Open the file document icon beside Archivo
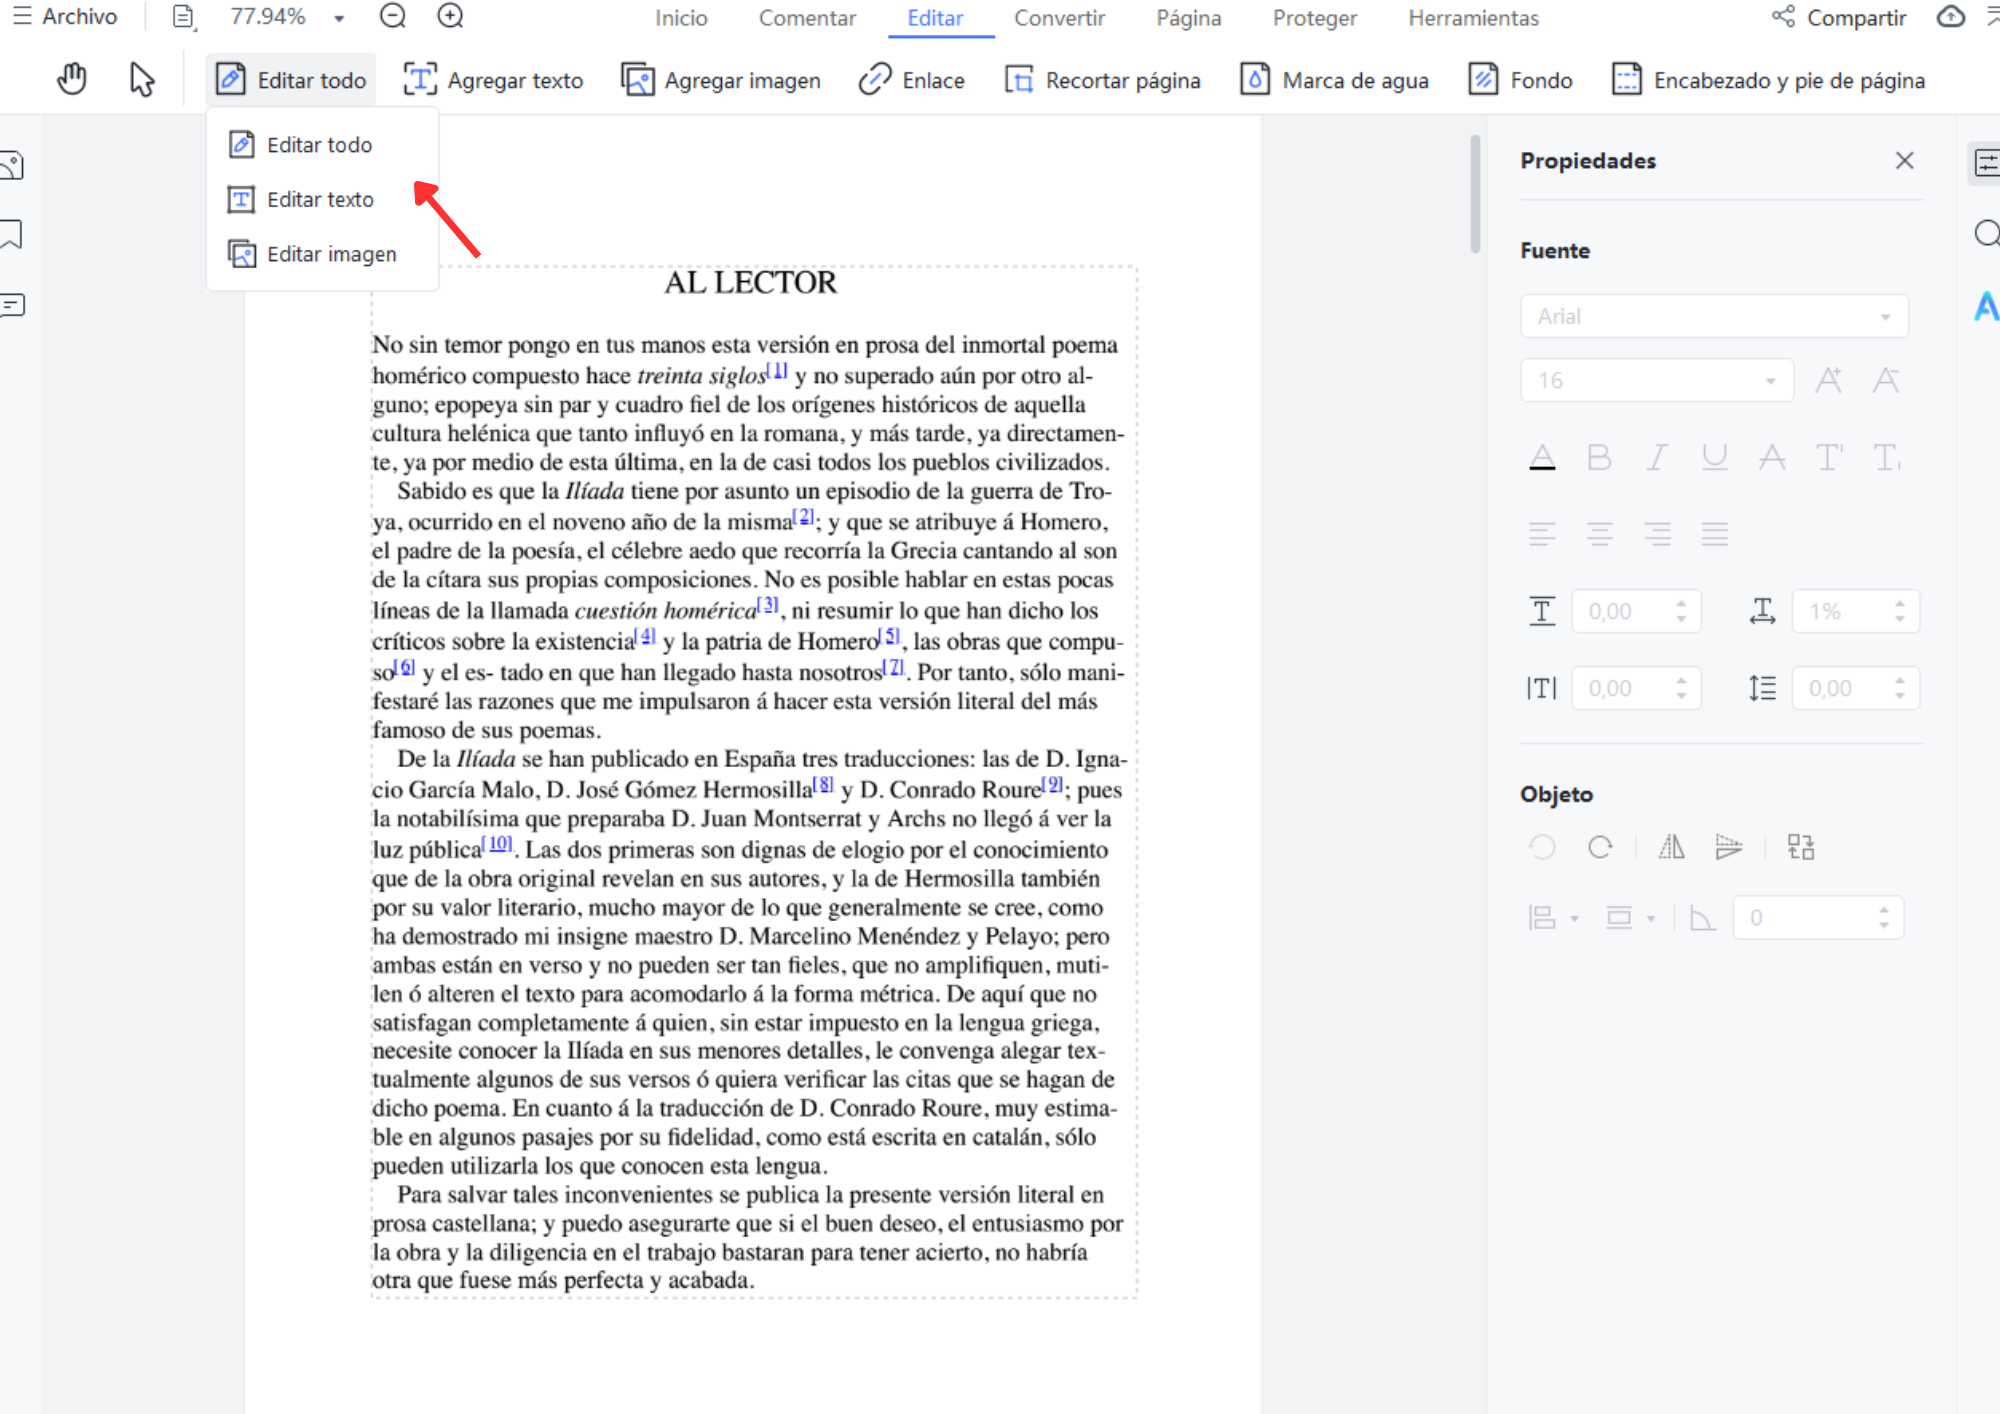The height and width of the screenshot is (1414, 2000). click(183, 17)
